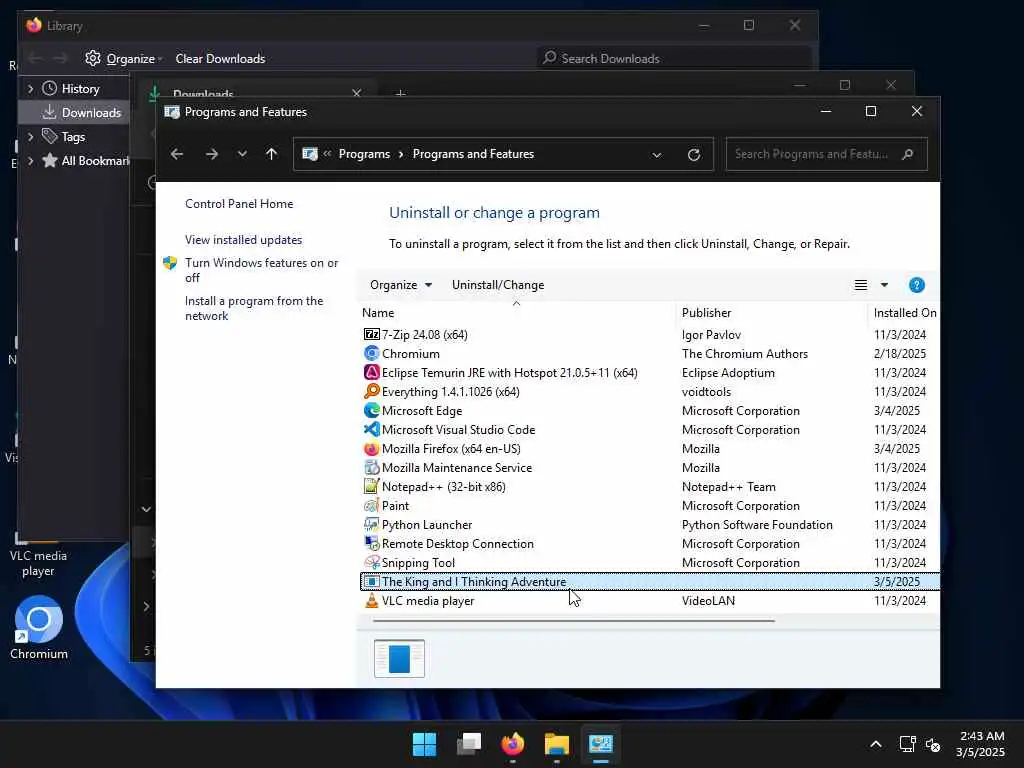This screenshot has width=1024, height=768.
Task: Click the 7-Zip program icon
Action: coord(372,334)
